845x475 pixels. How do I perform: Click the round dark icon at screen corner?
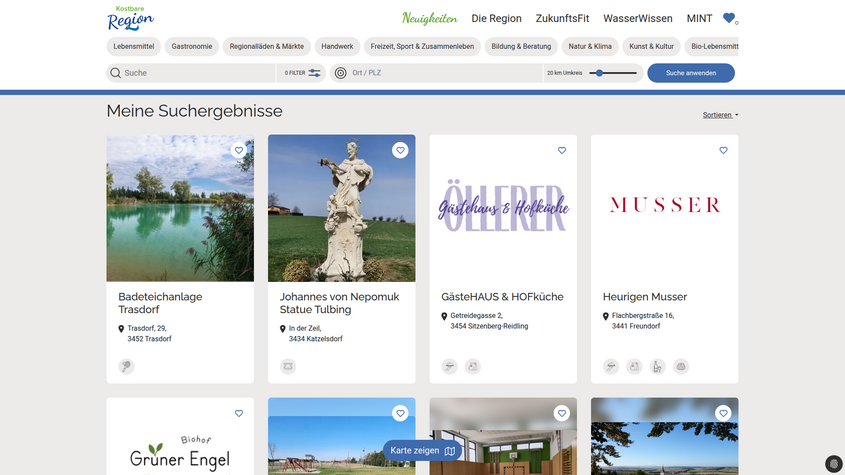tap(834, 464)
